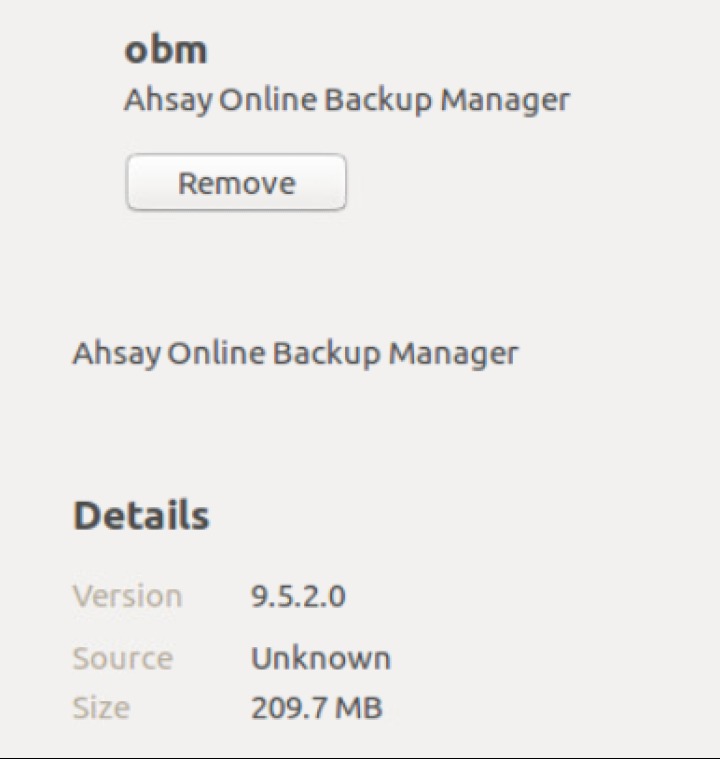Select the version number 9.5.2.0
Screen dimensions: 720x759
(298, 596)
